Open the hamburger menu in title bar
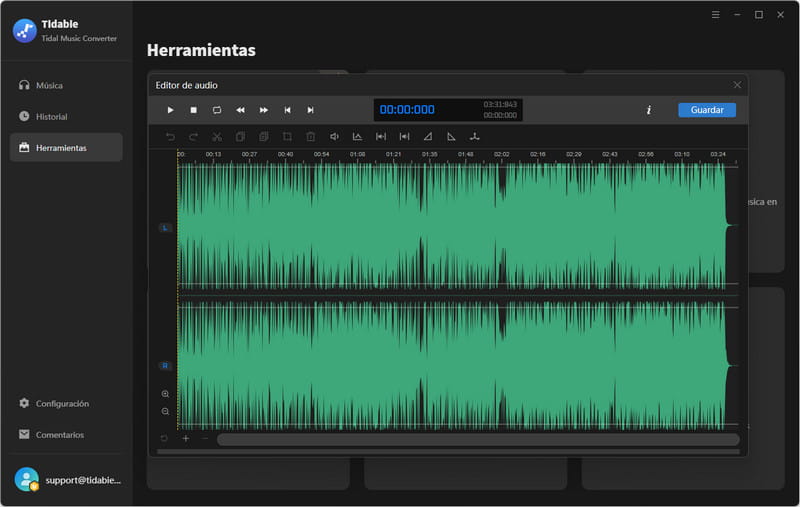Screen dimensions: 800x507 [x=716, y=15]
